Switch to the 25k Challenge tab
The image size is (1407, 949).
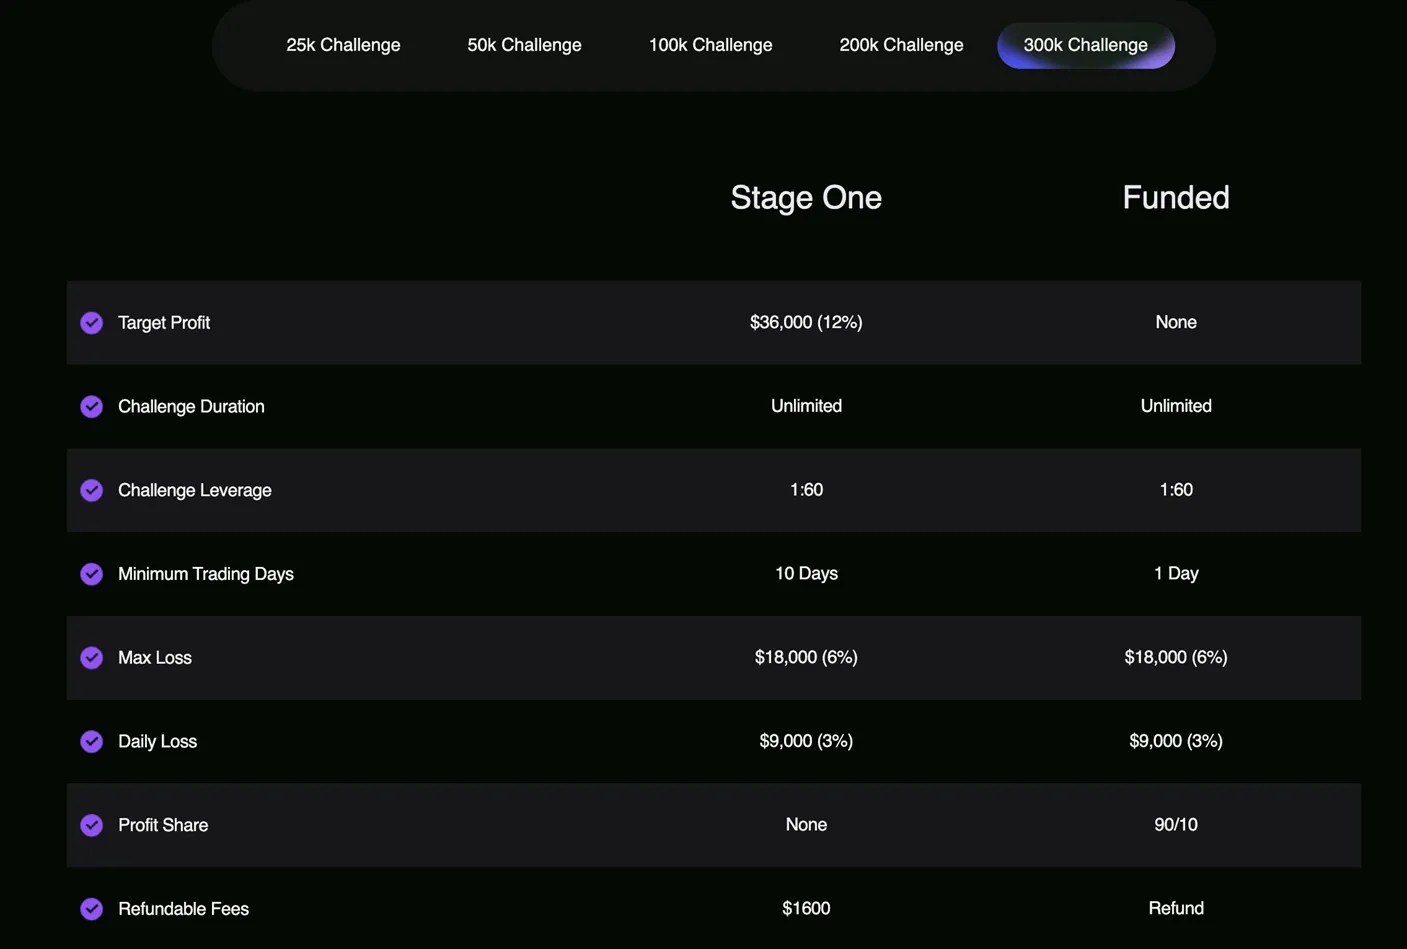[x=343, y=45]
